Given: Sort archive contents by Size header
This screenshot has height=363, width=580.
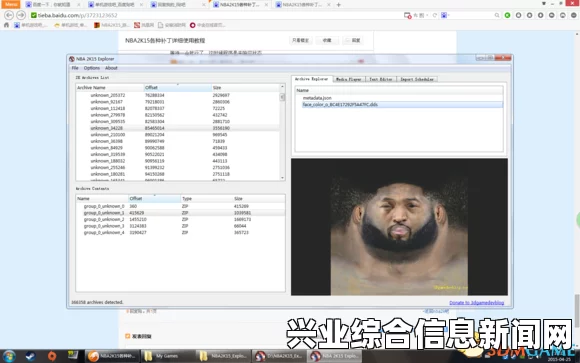Looking at the screenshot, I should tap(259, 199).
